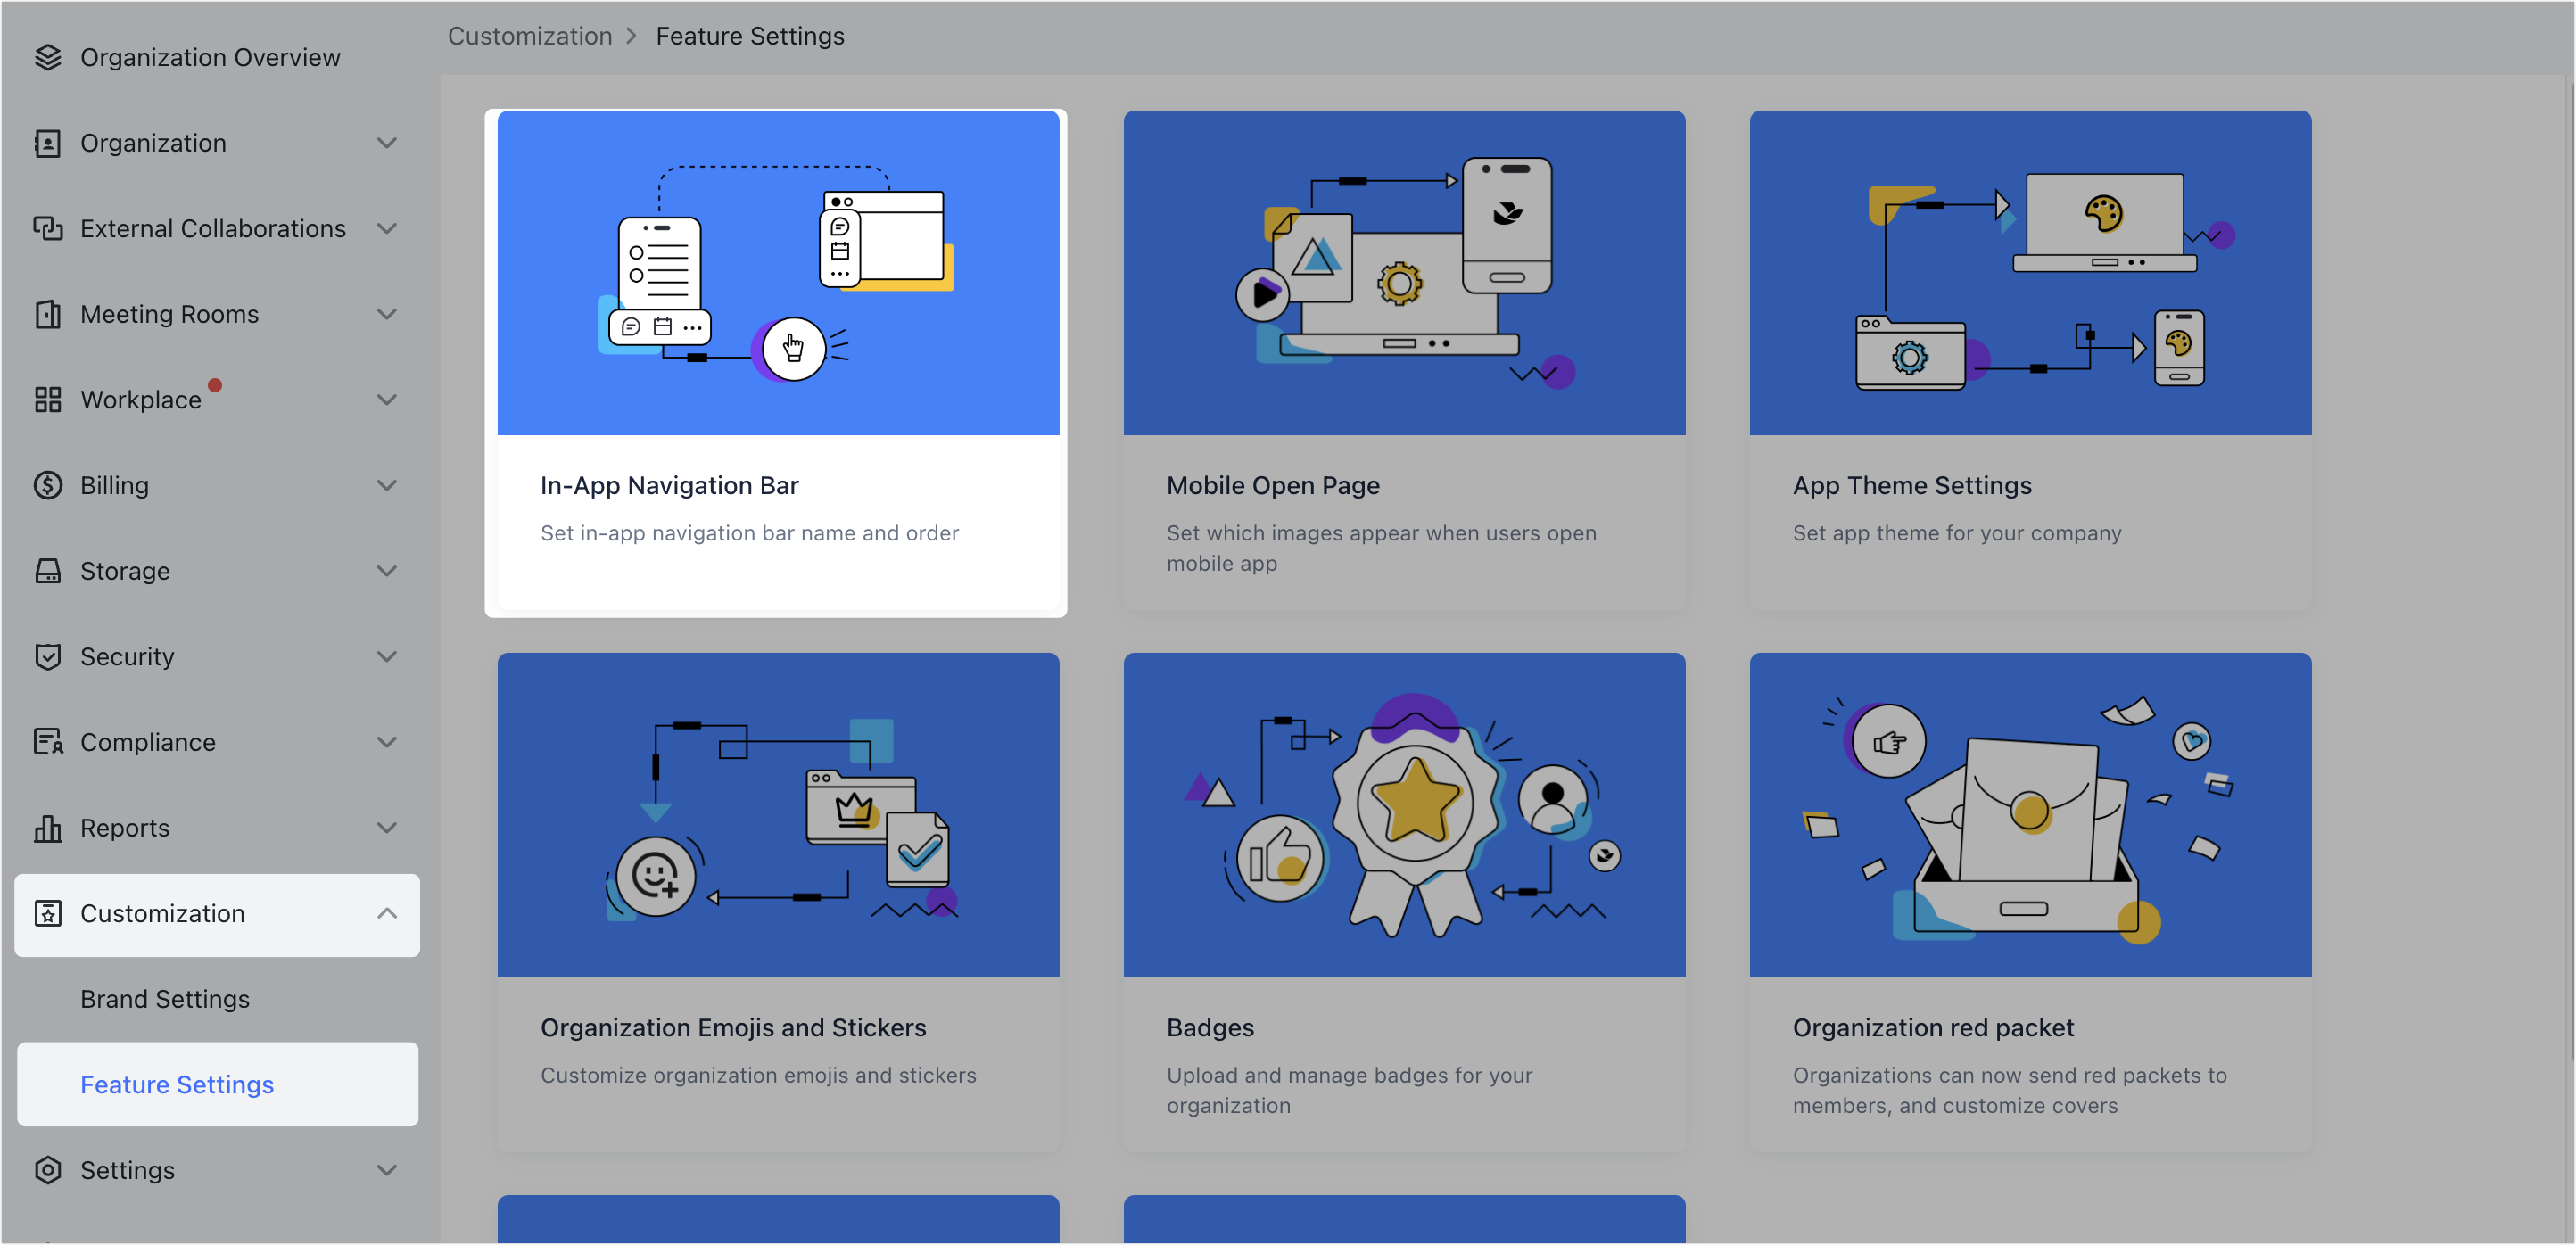Expand the External Collaborations chevron
This screenshot has width=2576, height=1245.
click(x=387, y=229)
